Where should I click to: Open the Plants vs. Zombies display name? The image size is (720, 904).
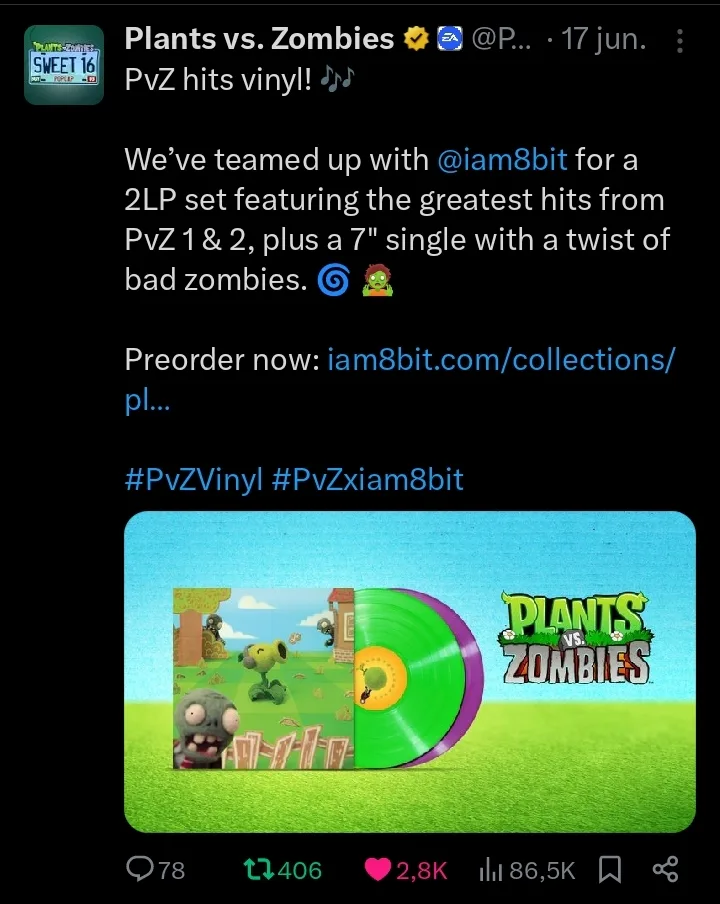tap(259, 39)
